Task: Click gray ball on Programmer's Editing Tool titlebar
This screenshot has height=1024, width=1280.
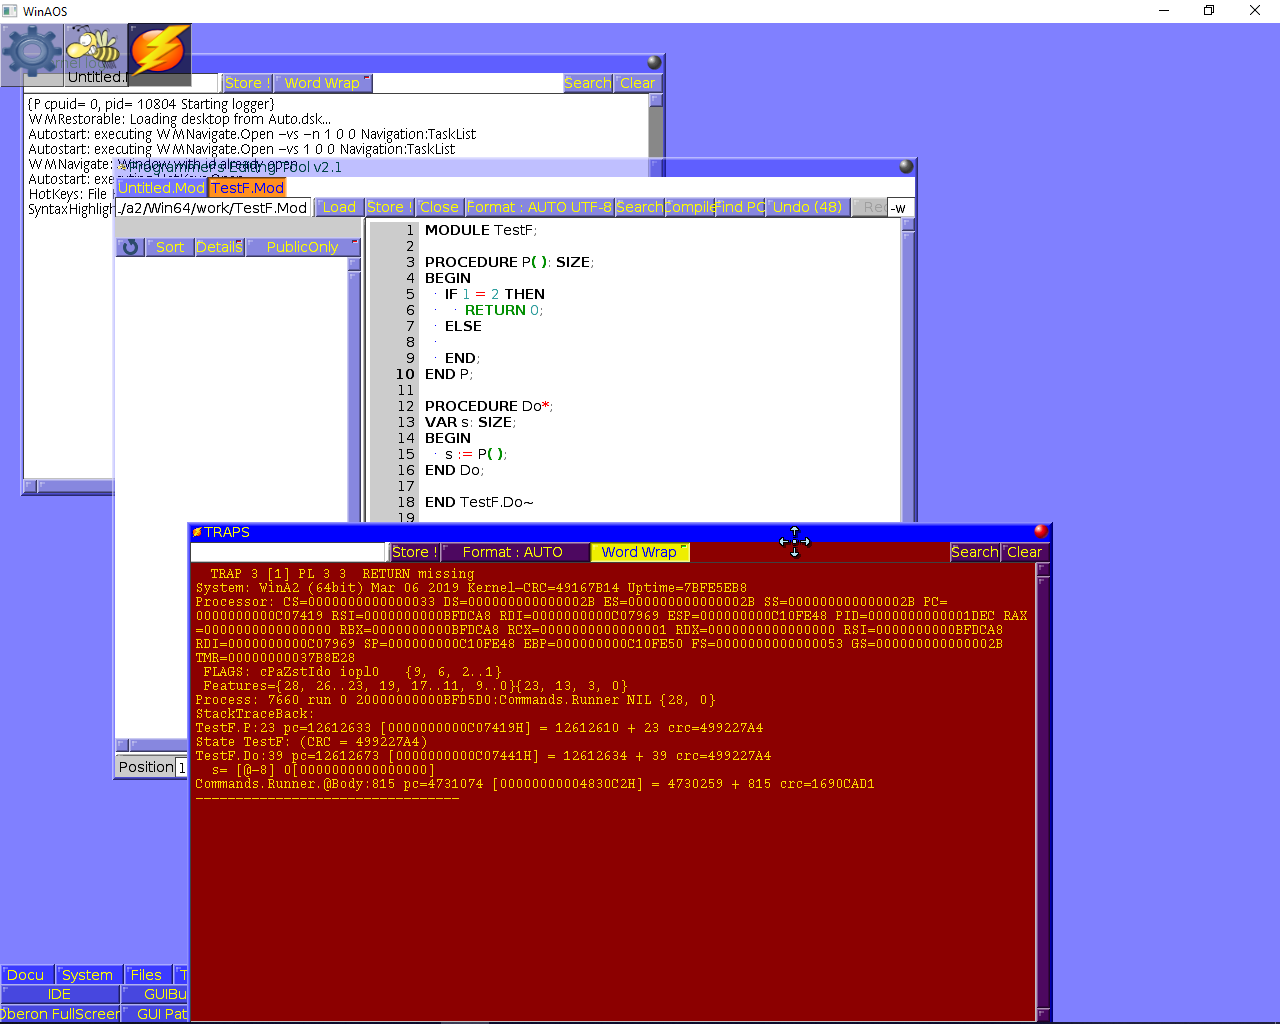Action: [x=906, y=166]
